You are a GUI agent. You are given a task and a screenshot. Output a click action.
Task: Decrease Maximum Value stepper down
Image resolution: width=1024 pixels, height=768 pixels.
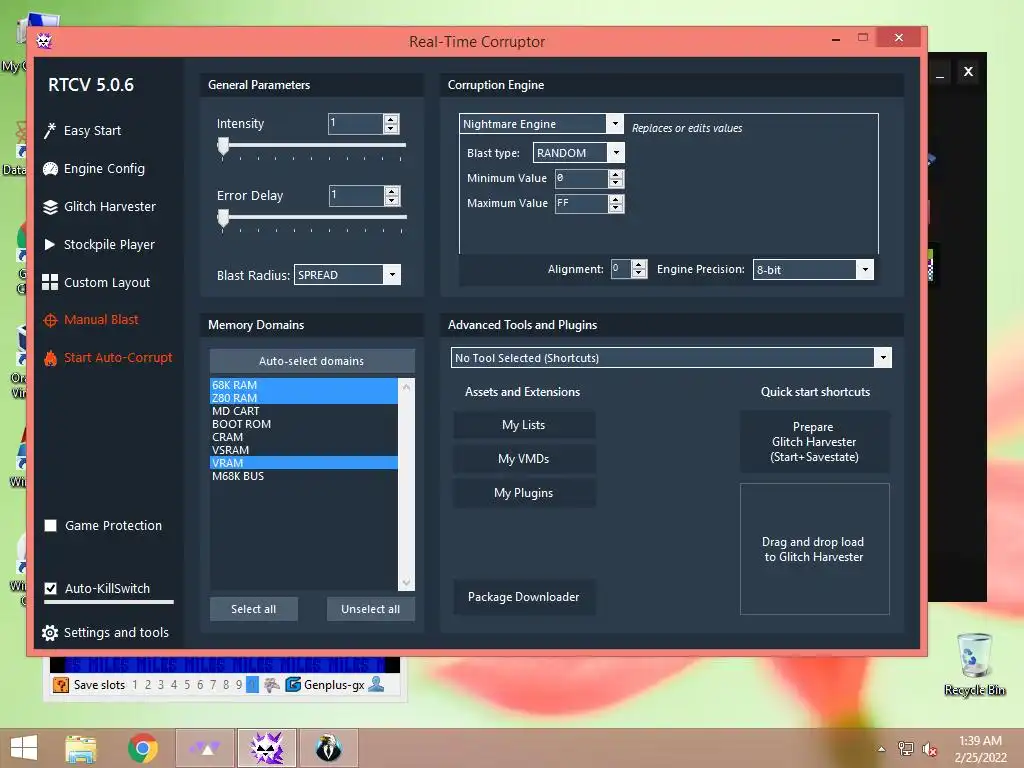[616, 208]
